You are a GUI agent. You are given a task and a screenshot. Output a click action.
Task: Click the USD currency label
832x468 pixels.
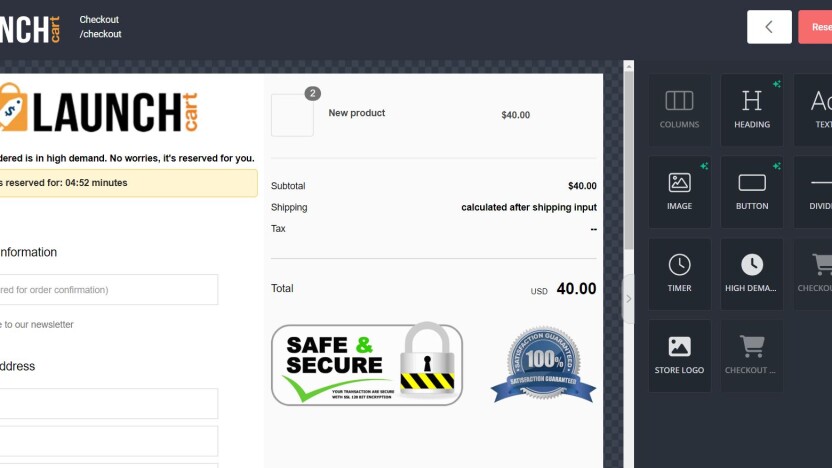tap(539, 291)
